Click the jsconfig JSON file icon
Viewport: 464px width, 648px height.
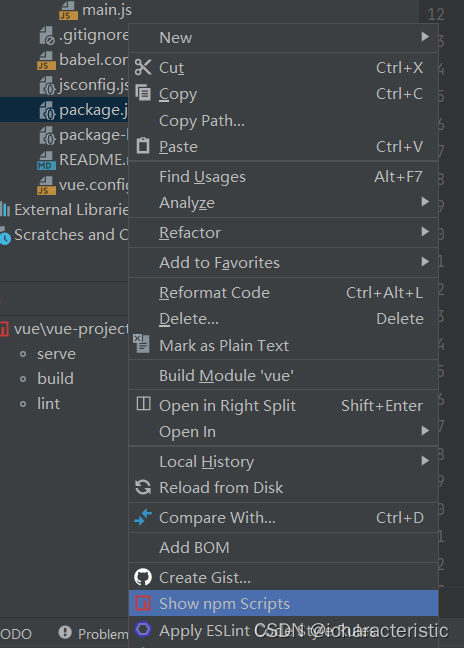pos(47,86)
